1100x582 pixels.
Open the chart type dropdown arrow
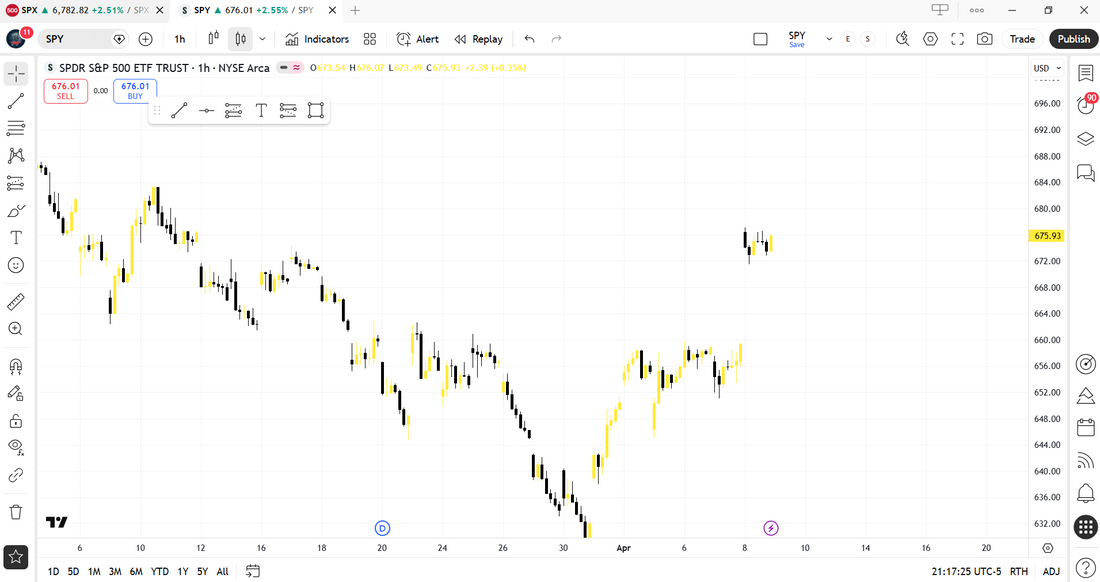coord(262,39)
